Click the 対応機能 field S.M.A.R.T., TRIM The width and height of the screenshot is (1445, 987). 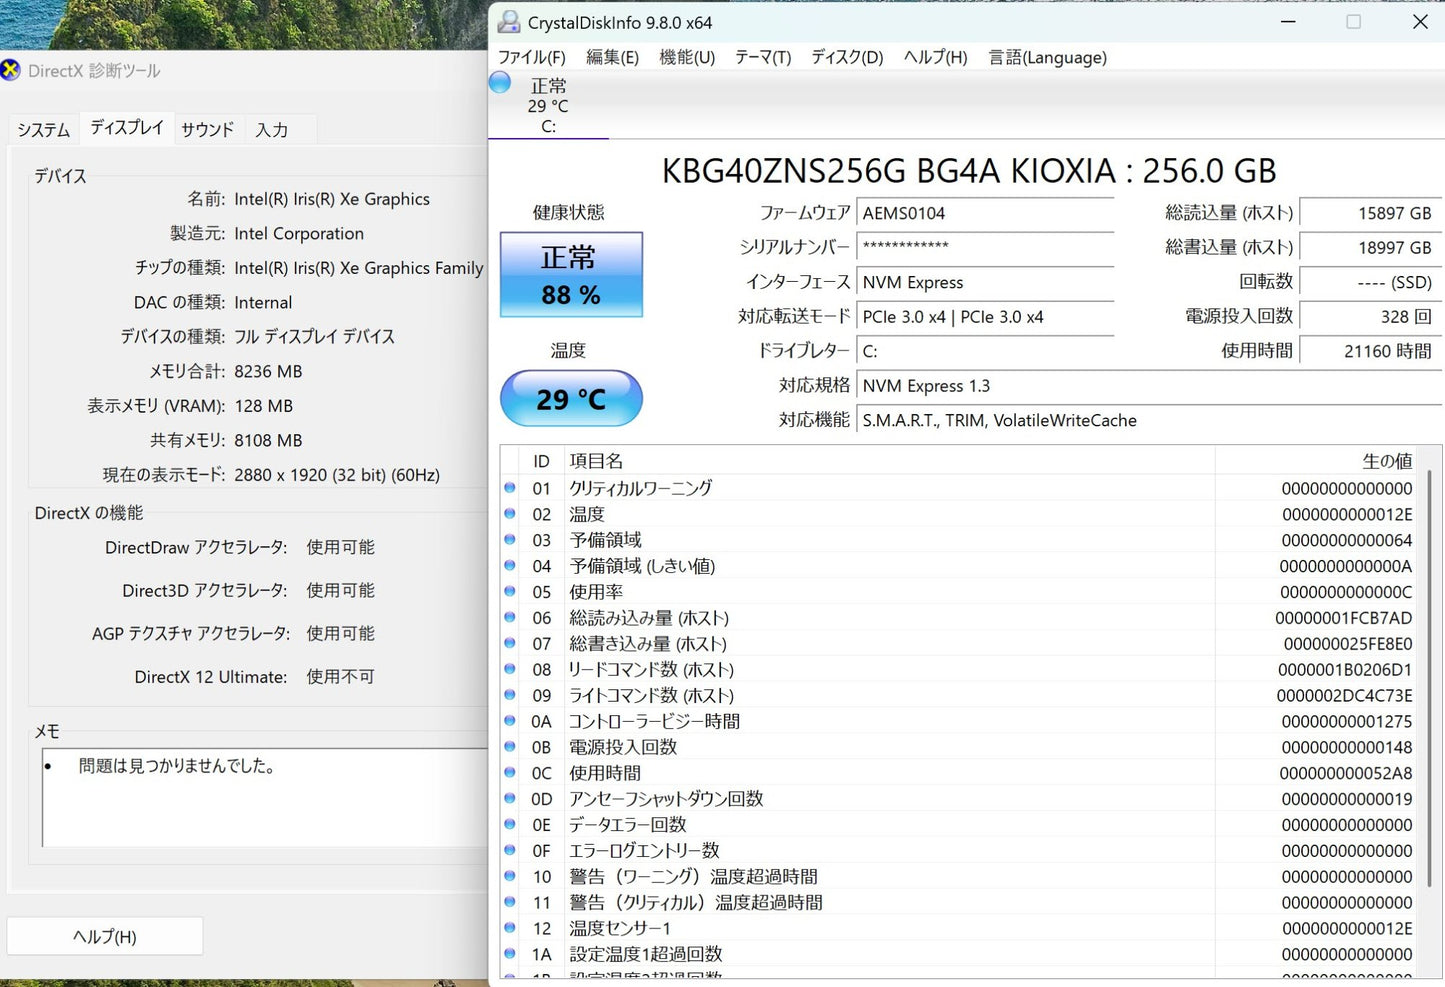coord(1148,420)
